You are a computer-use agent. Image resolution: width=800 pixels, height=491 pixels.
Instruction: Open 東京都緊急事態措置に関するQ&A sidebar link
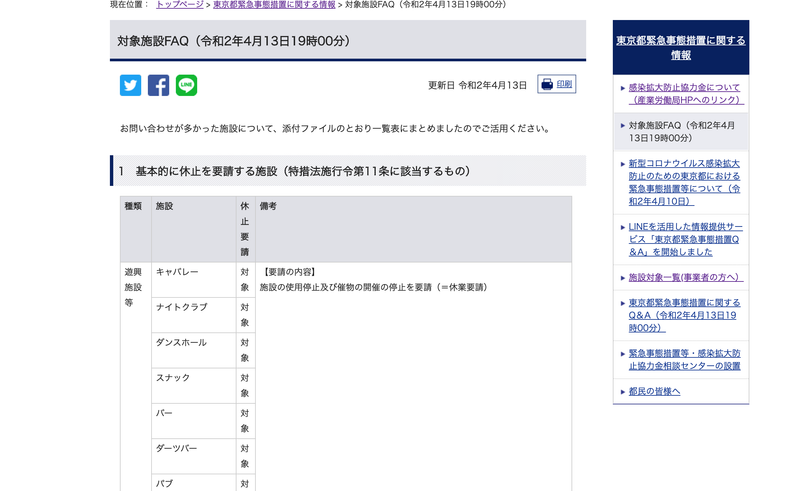[684, 315]
